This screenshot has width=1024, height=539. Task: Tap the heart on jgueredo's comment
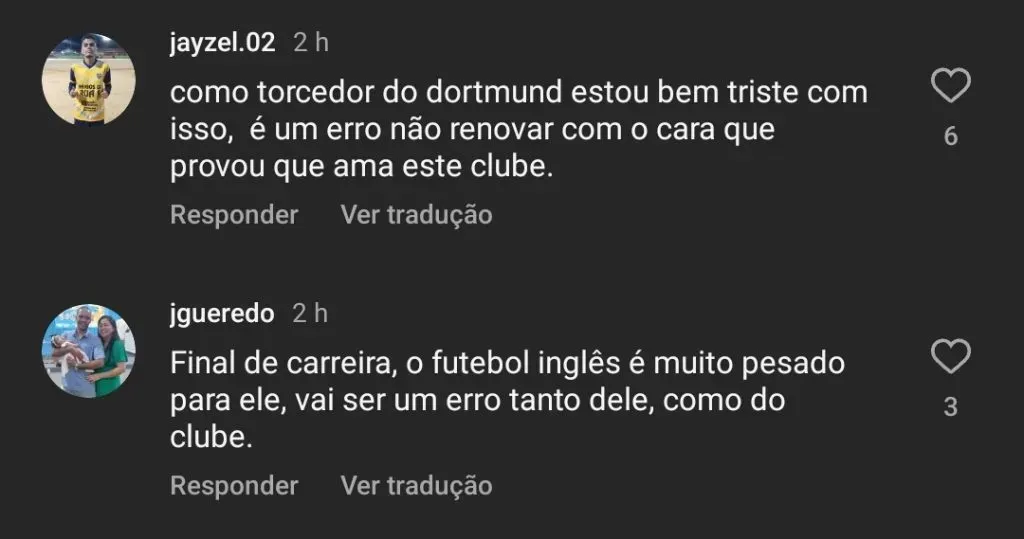(x=950, y=357)
